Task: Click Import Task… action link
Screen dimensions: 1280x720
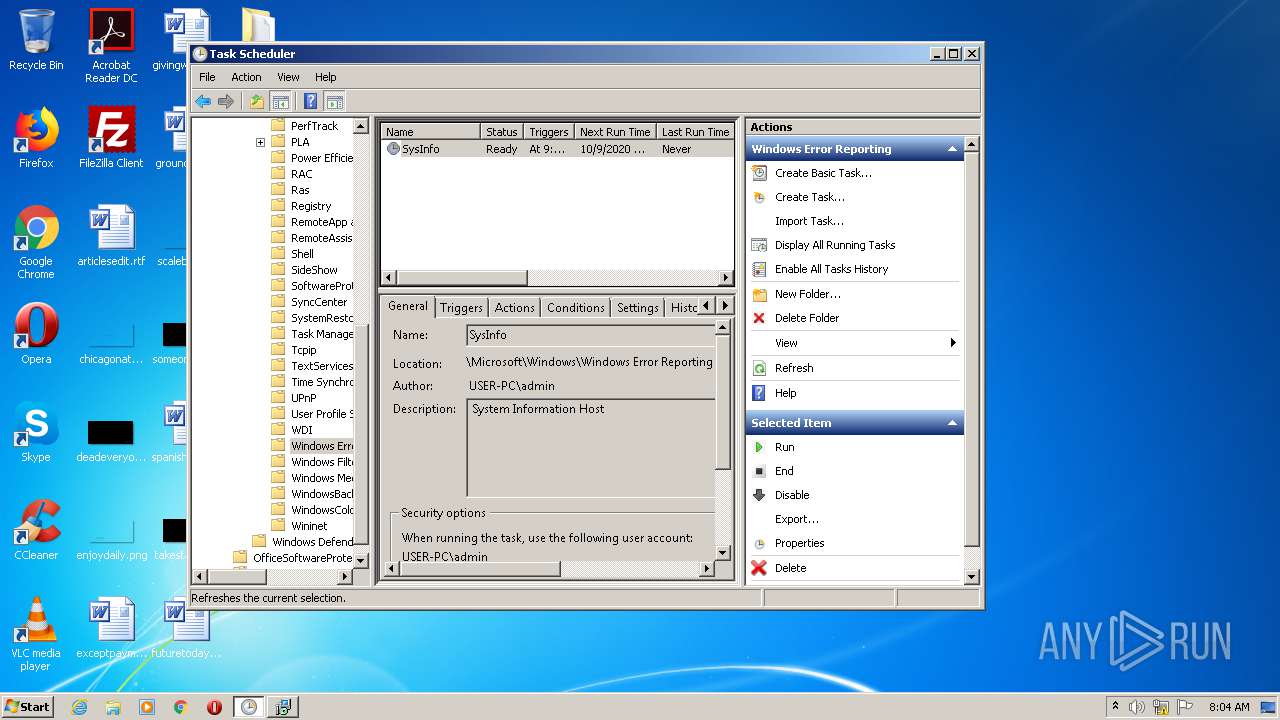Action: tap(809, 221)
